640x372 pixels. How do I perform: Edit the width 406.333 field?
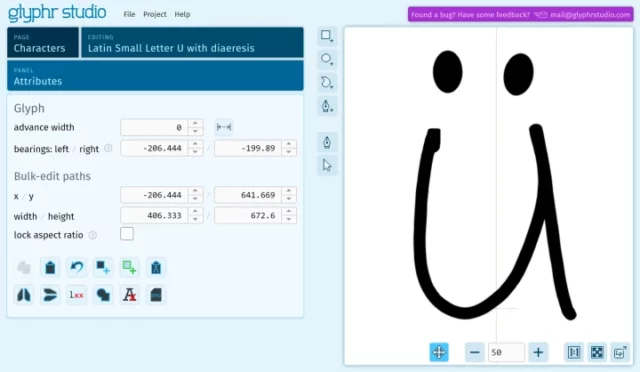point(154,216)
